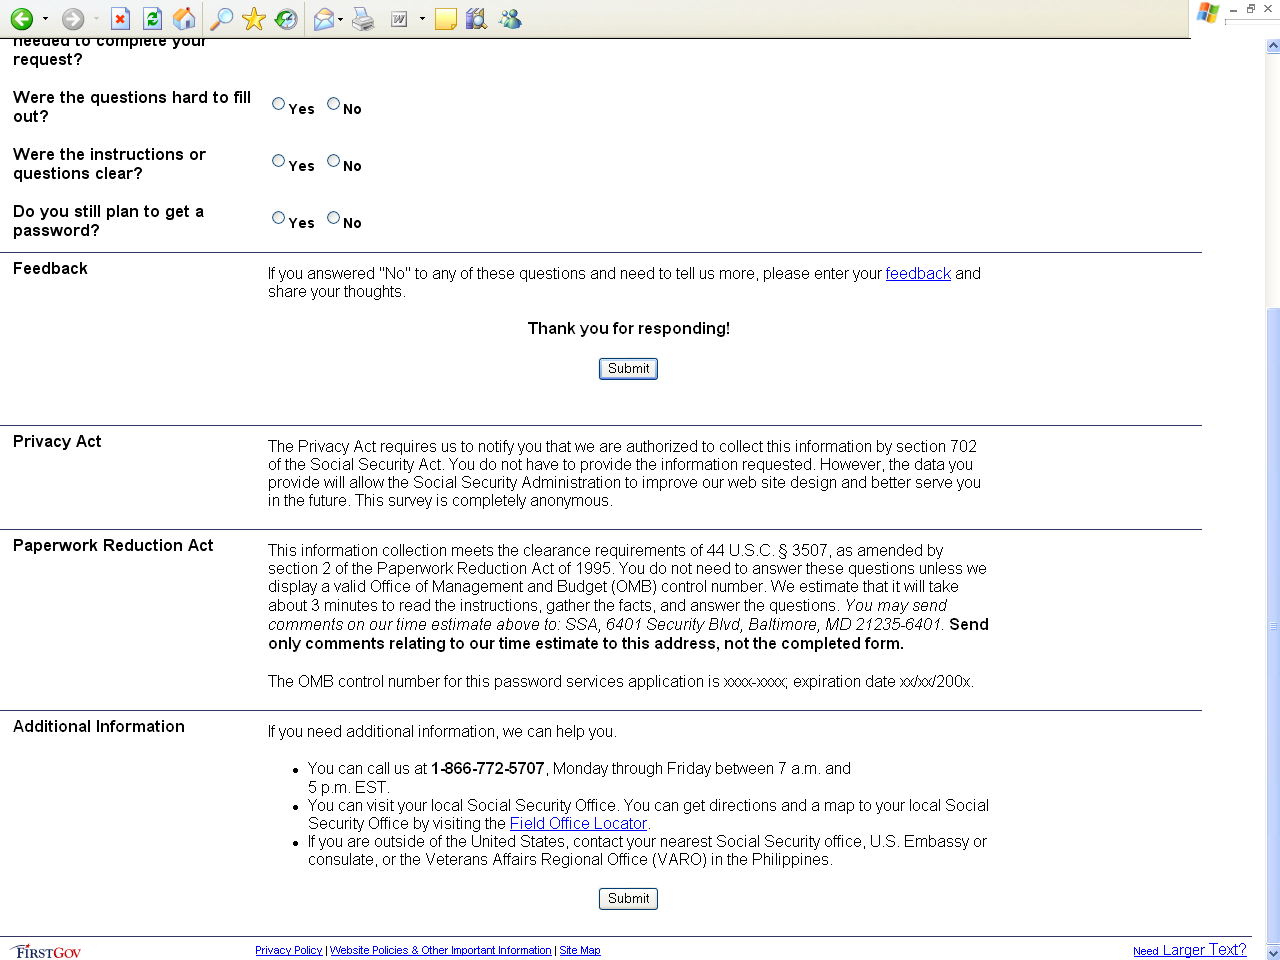Select No for 'Do you still plan to get a password?'
1280x960 pixels.
(x=334, y=218)
